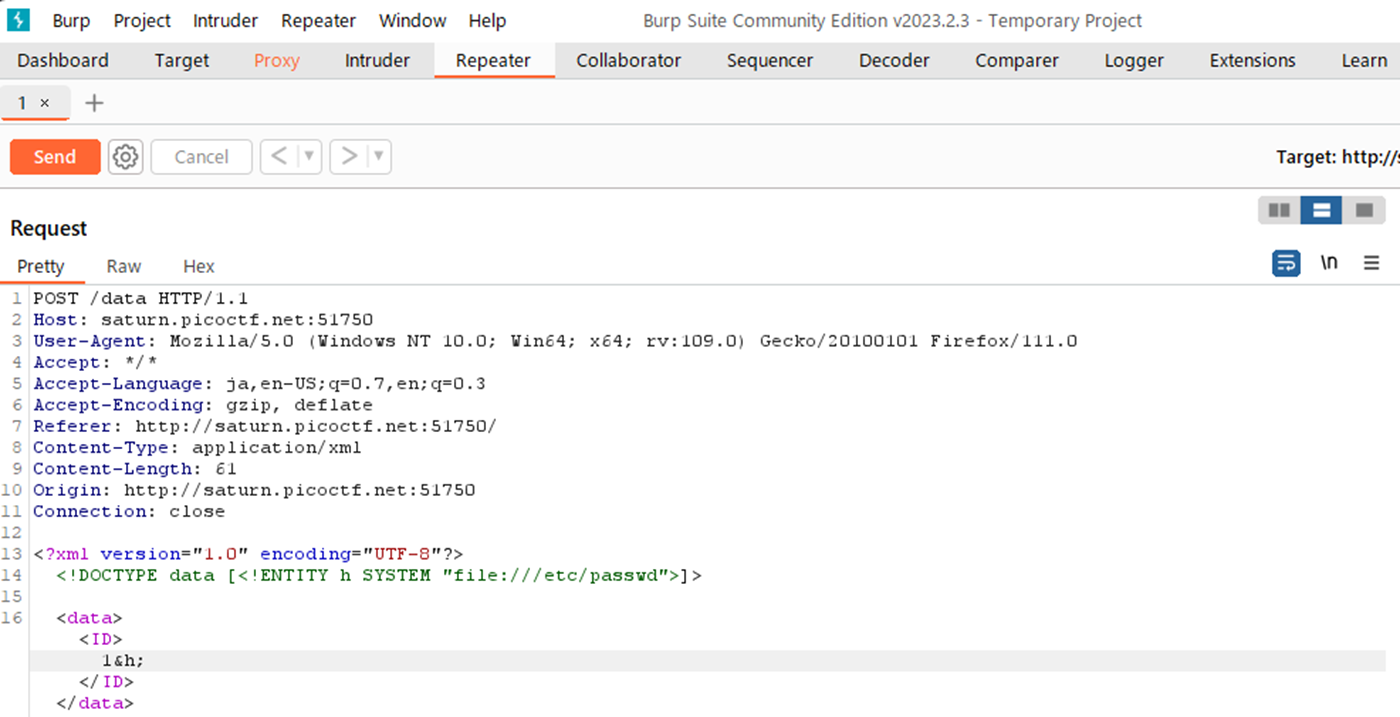The image size is (1400, 717).
Task: Click the Origin header line
Action: 254,490
